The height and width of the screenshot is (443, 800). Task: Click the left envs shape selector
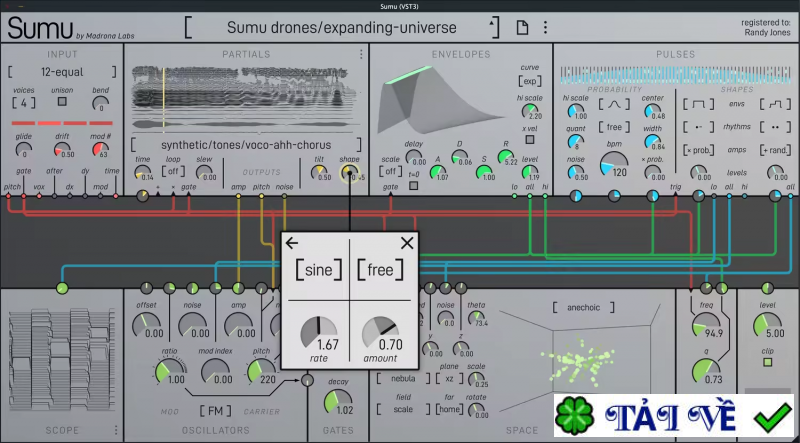698,104
